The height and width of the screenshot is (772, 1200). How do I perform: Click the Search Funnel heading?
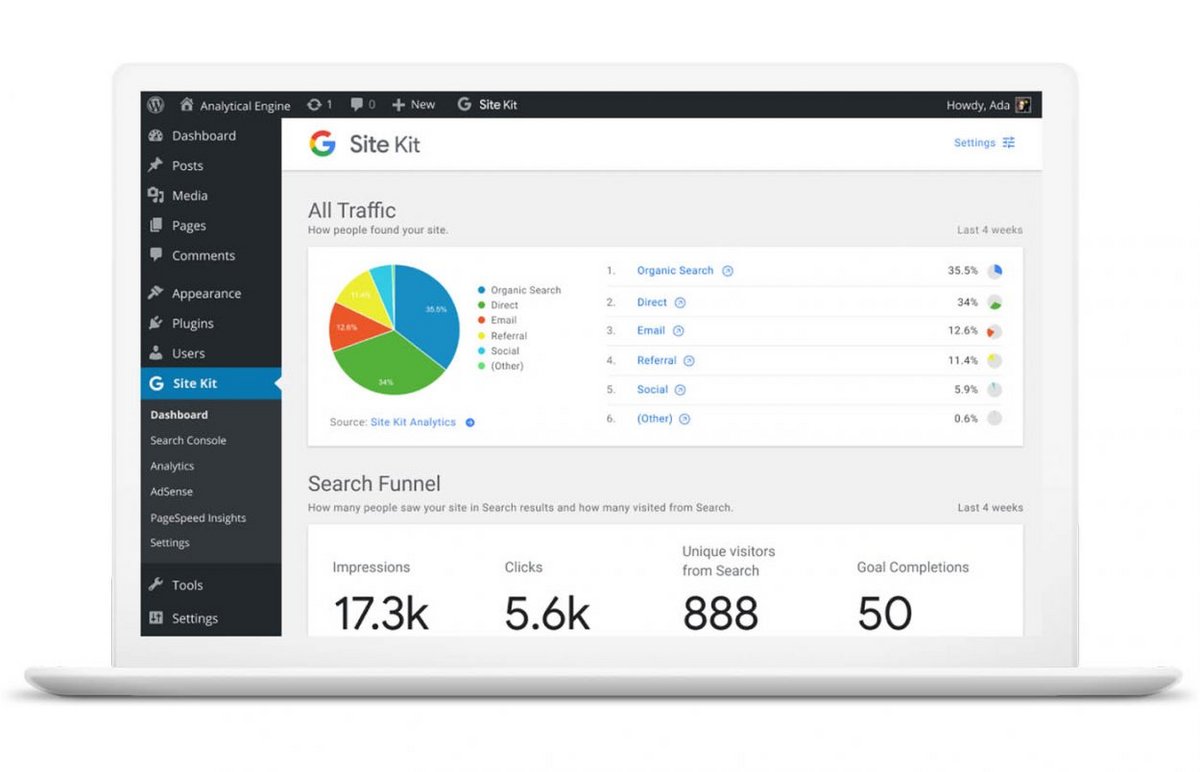click(x=374, y=484)
